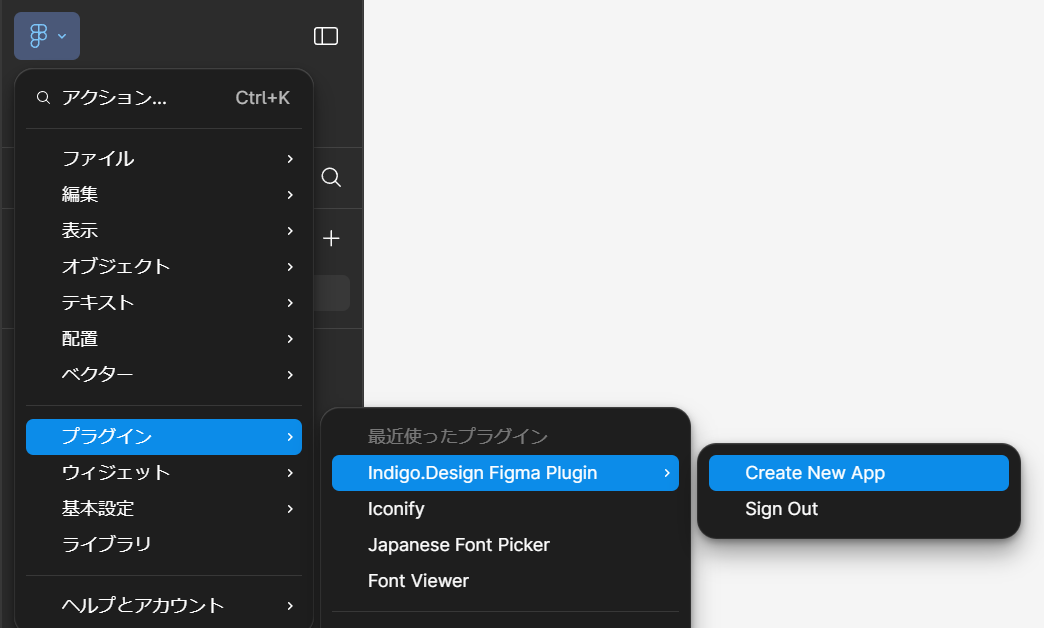Open the ヘルプとアカウント submenu
The height and width of the screenshot is (628, 1044).
tap(164, 605)
